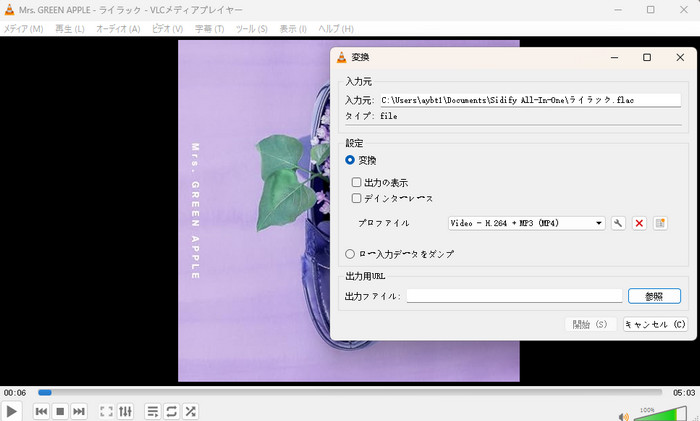Click the キャンセル (C) button
The image size is (700, 421).
pos(655,324)
